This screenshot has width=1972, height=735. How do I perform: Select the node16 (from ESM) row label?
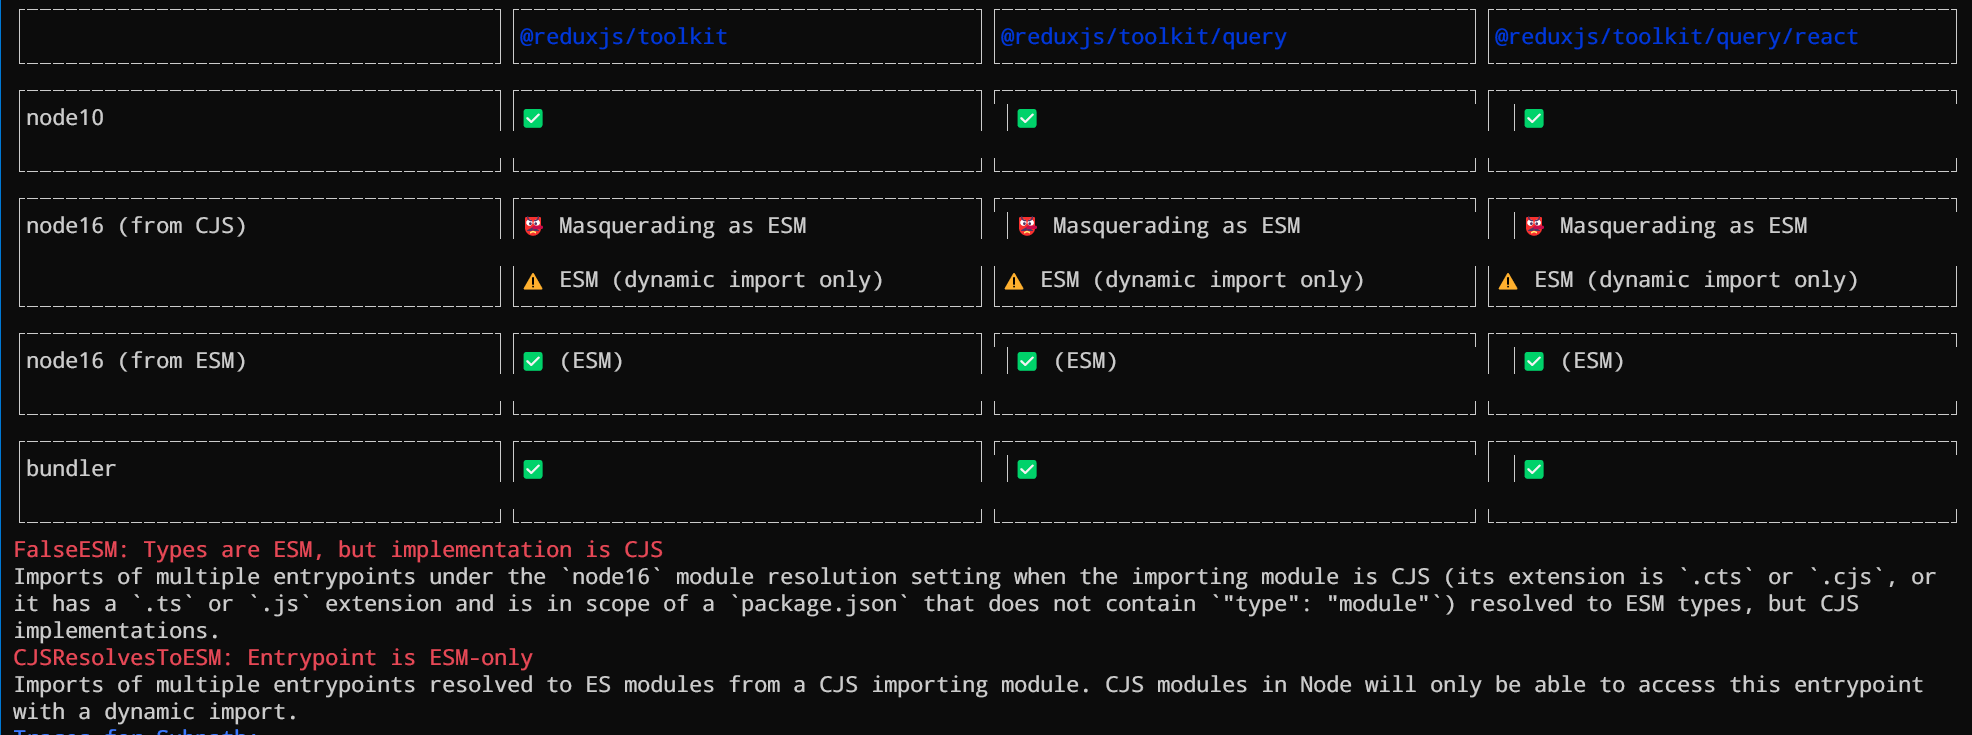[x=136, y=361]
